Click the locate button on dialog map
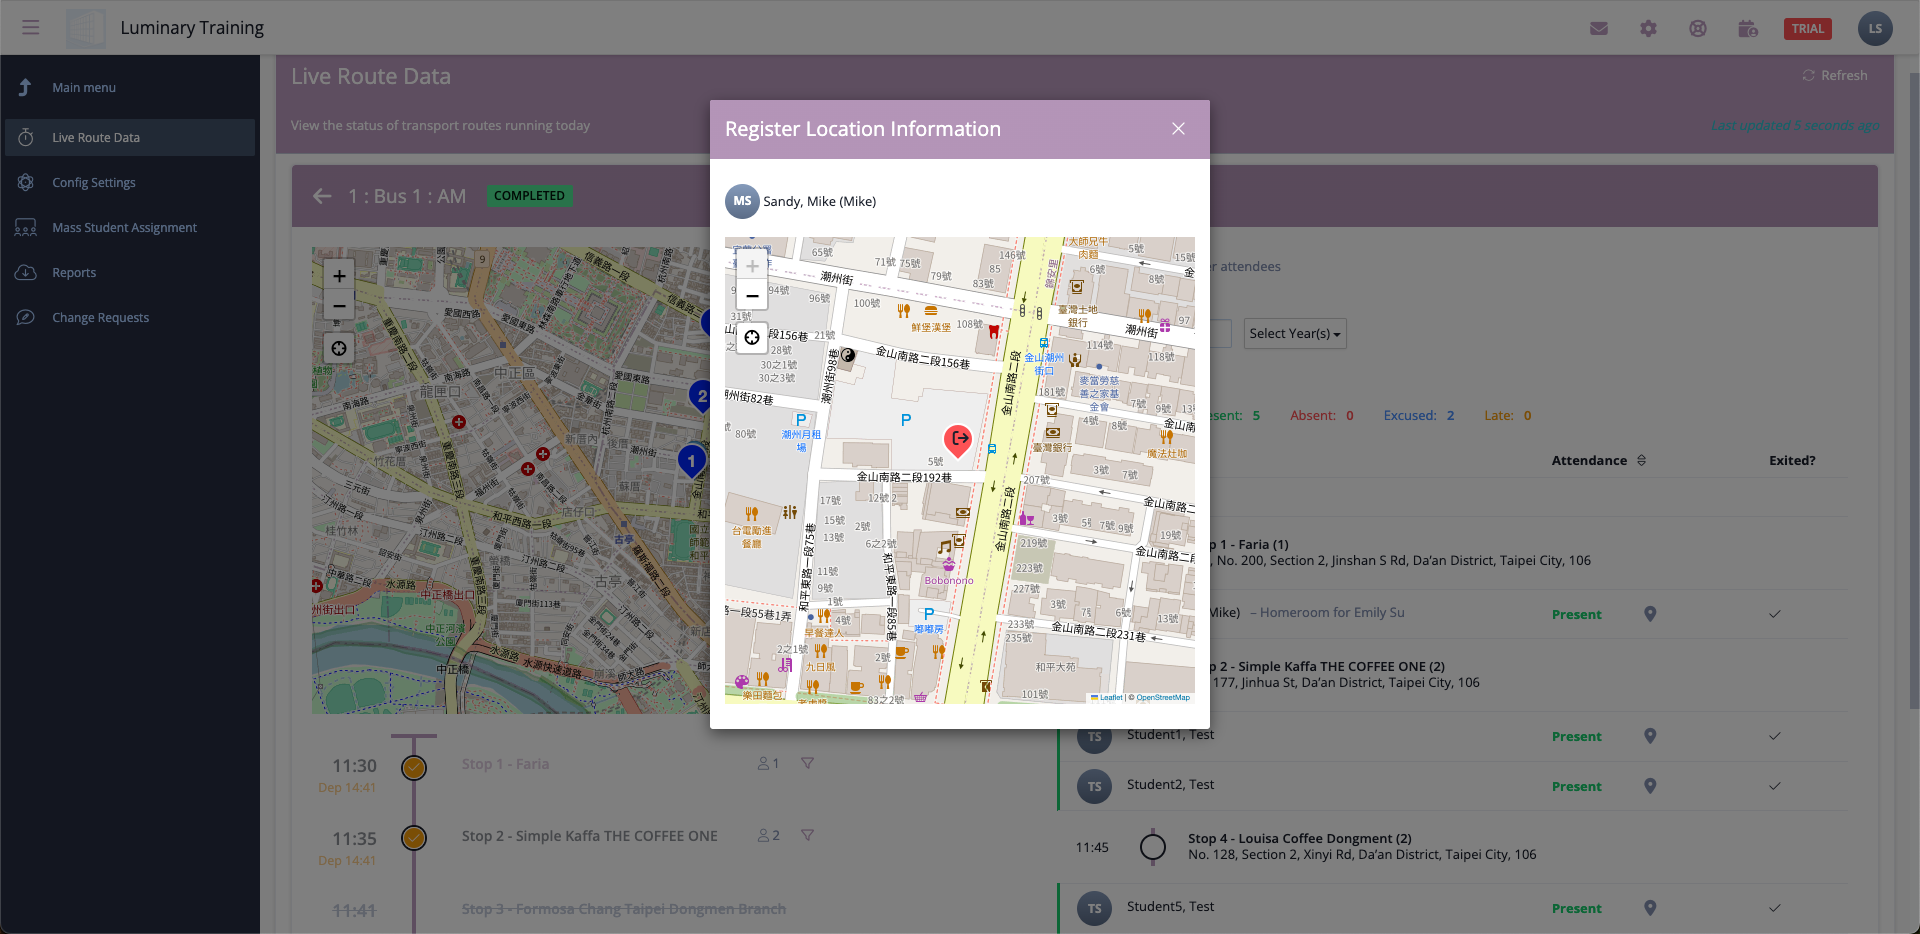1920x934 pixels. 752,337
